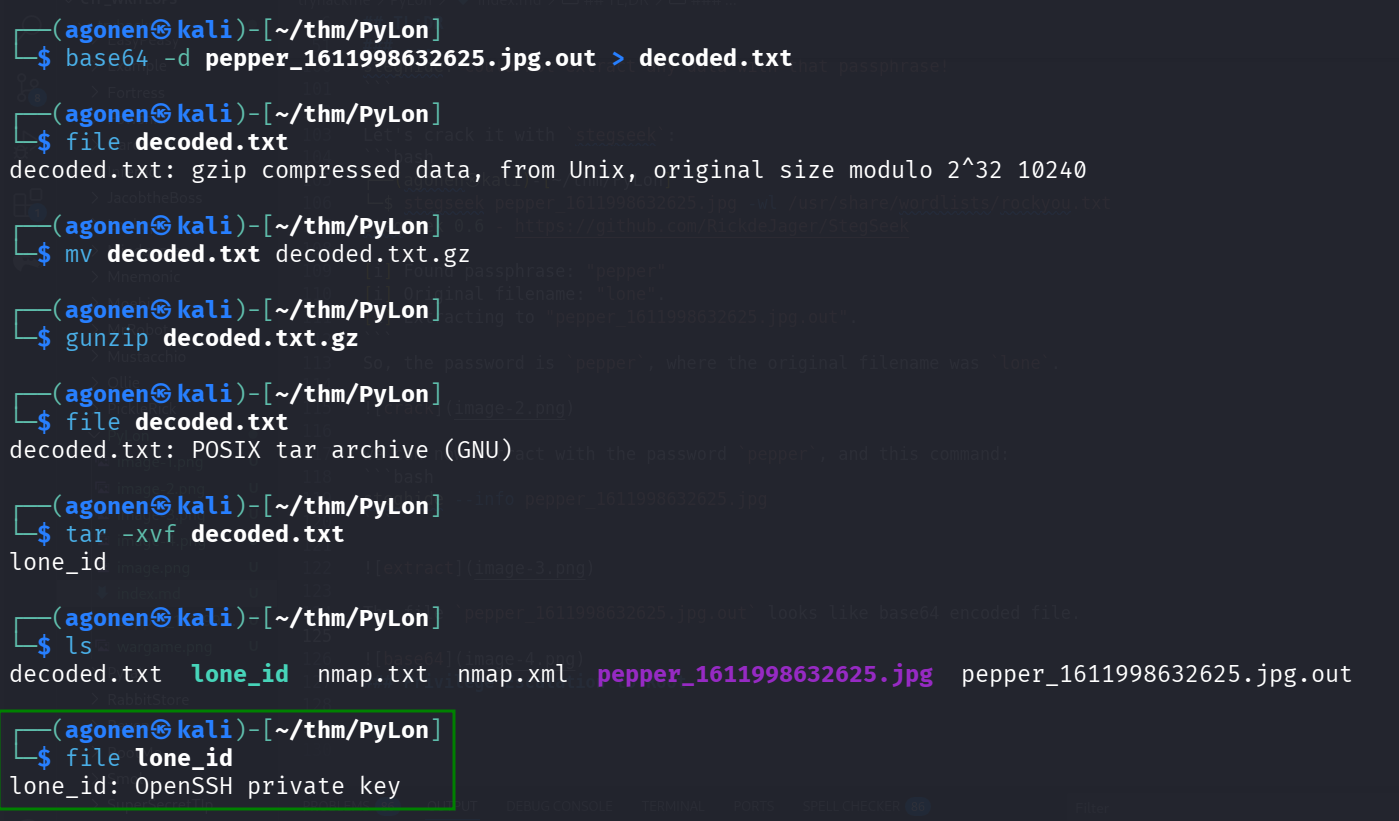Click the tar command word
The width and height of the screenshot is (1399, 821).
click(86, 534)
